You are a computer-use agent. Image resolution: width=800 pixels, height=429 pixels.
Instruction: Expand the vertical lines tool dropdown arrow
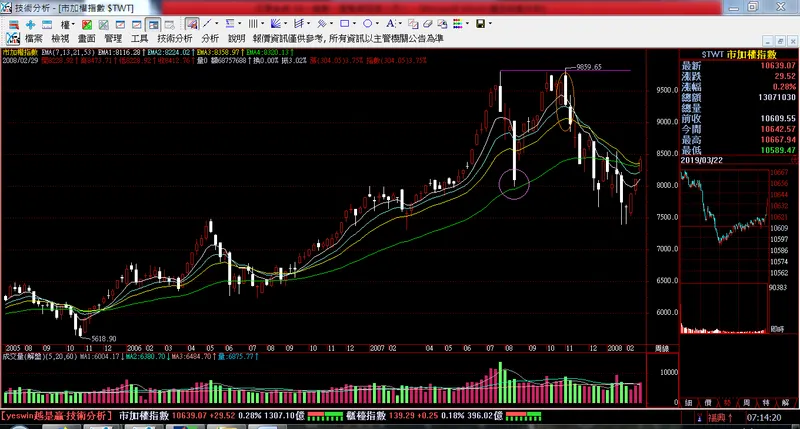262,23
